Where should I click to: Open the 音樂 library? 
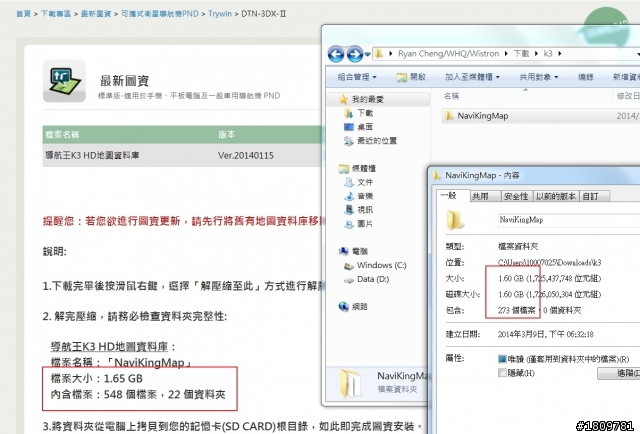[359, 196]
